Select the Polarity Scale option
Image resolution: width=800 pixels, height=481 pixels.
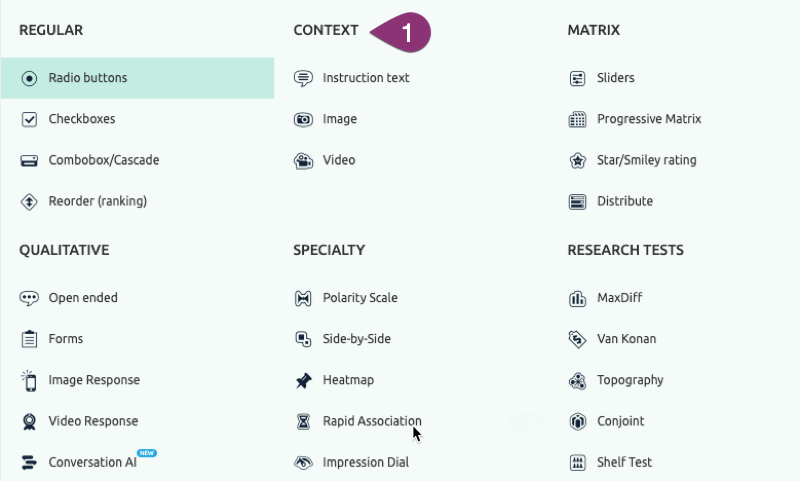359,298
